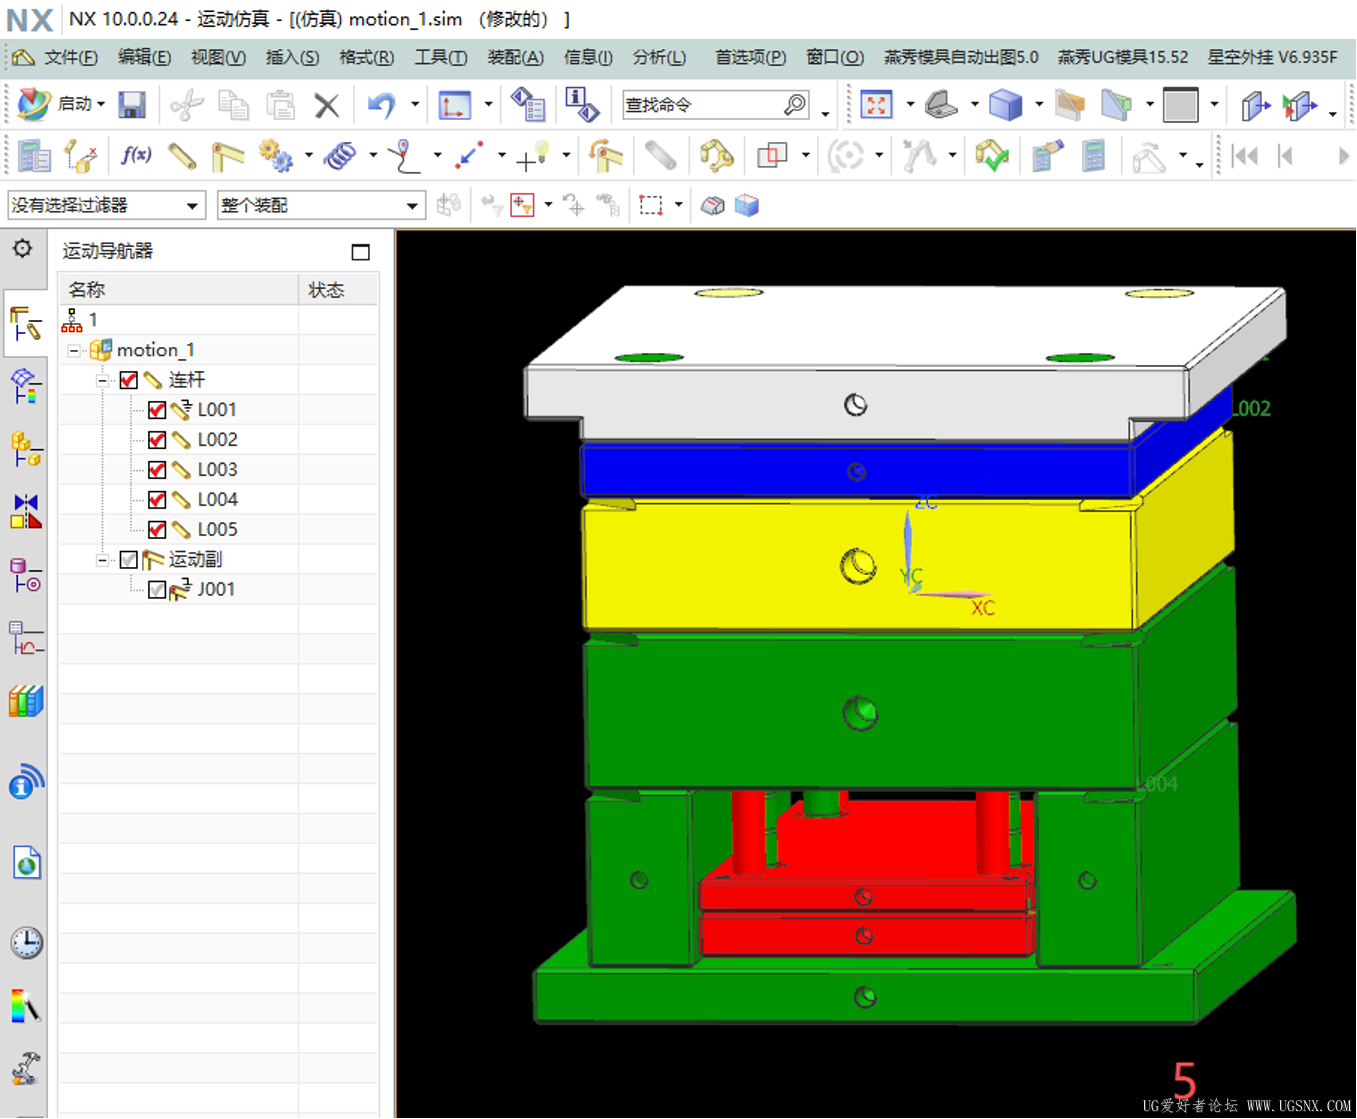The height and width of the screenshot is (1119, 1357).
Task: Click the Fit view icon
Action: [x=876, y=104]
